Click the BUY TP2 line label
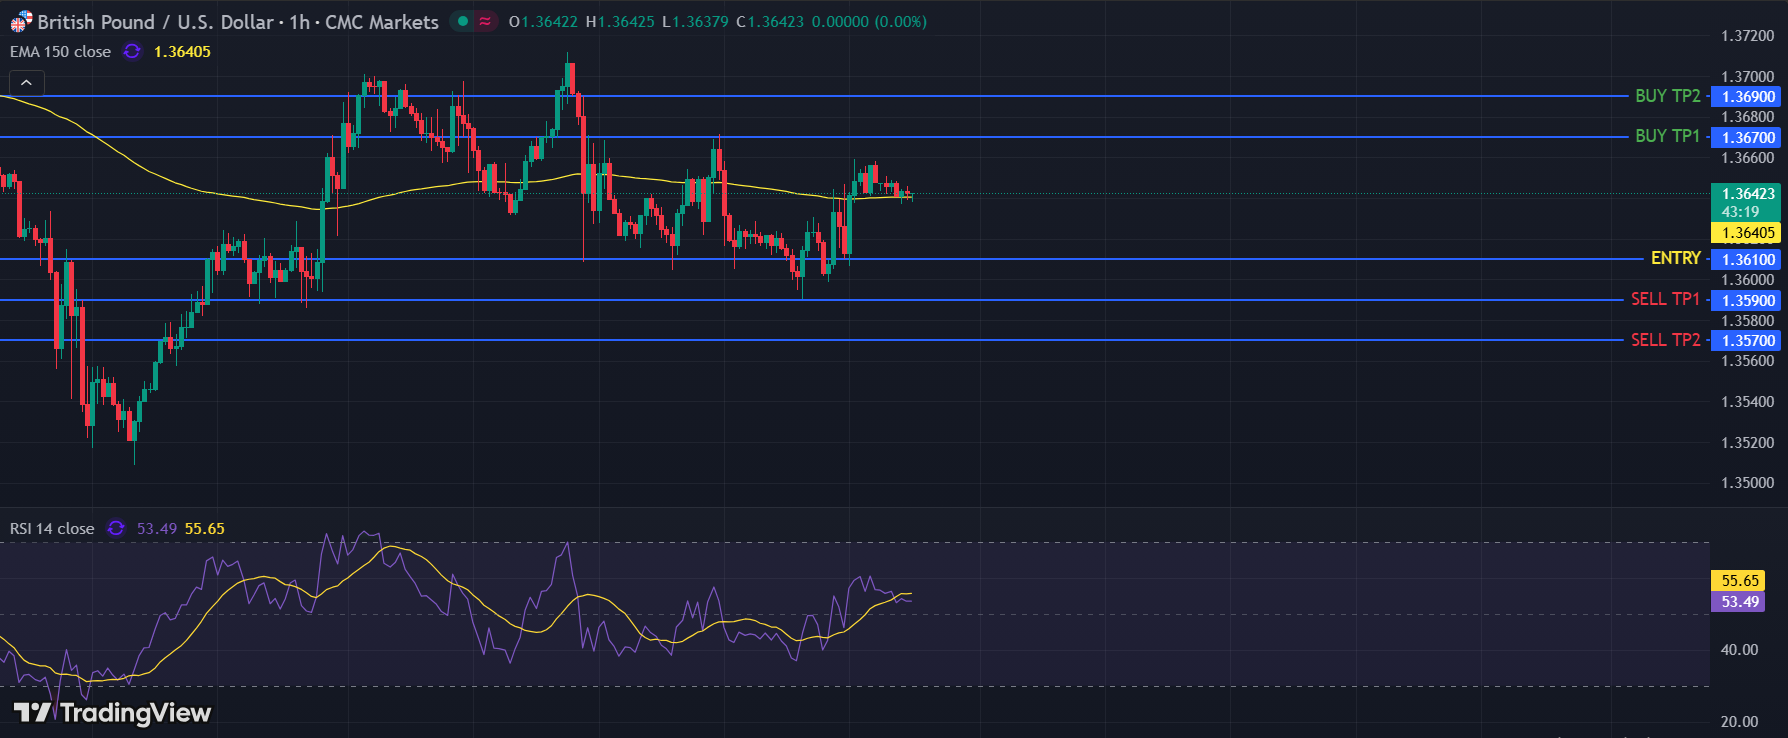Viewport: 1788px width, 738px height. tap(1667, 96)
